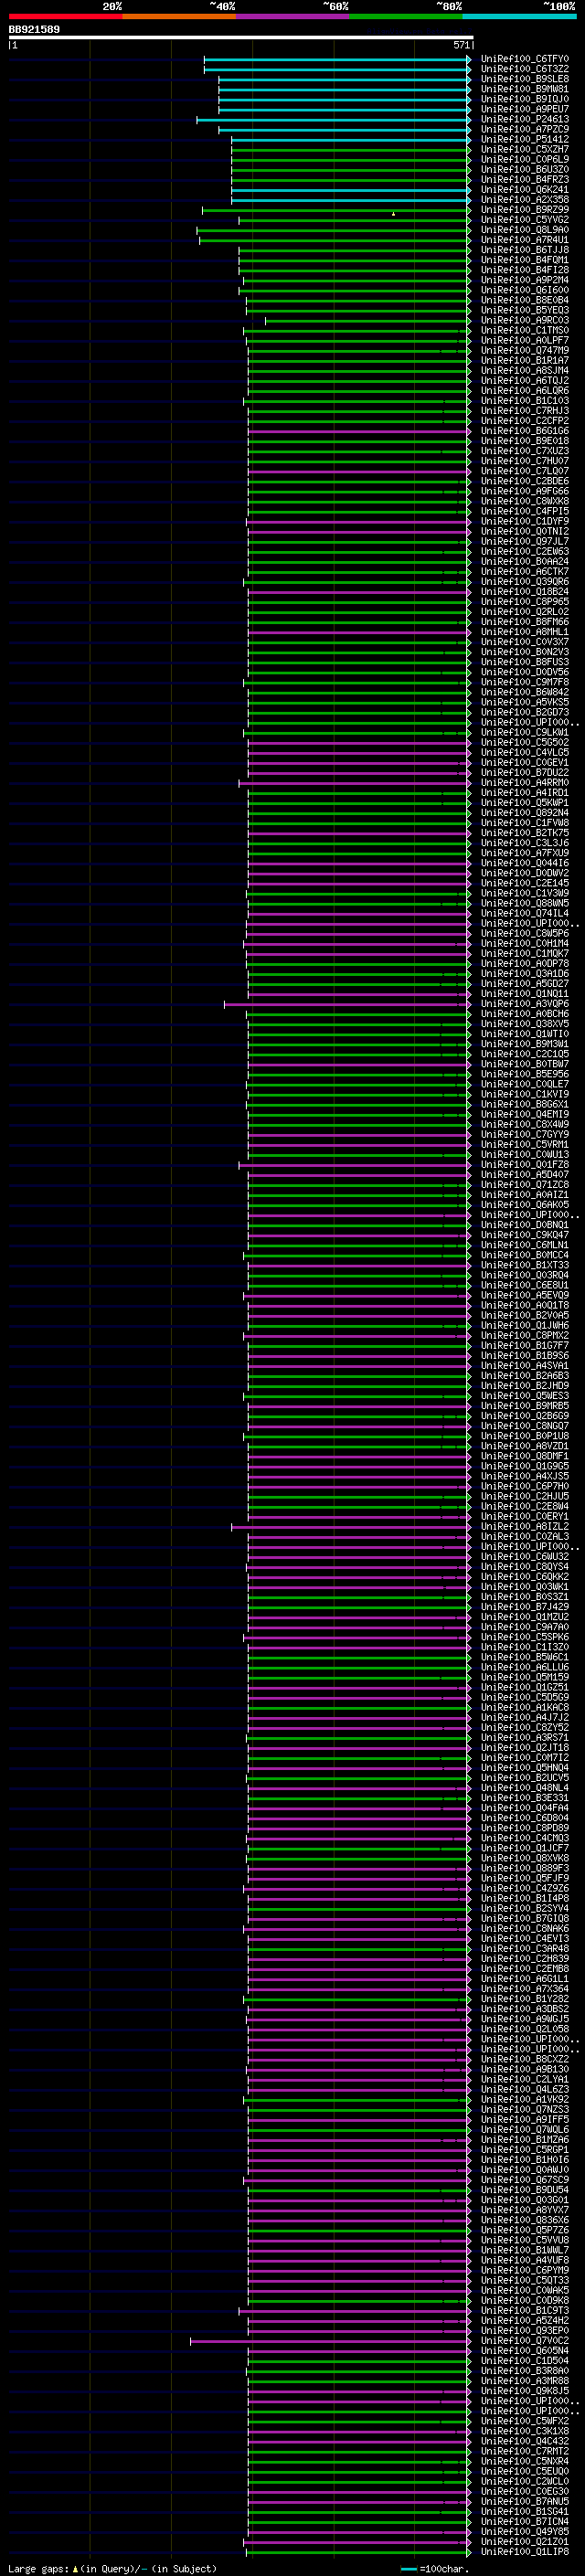Image resolution: width=585 pixels, height=2576 pixels.
Task: Select label UniRef100_A8MHL1
Action: [525, 632]
